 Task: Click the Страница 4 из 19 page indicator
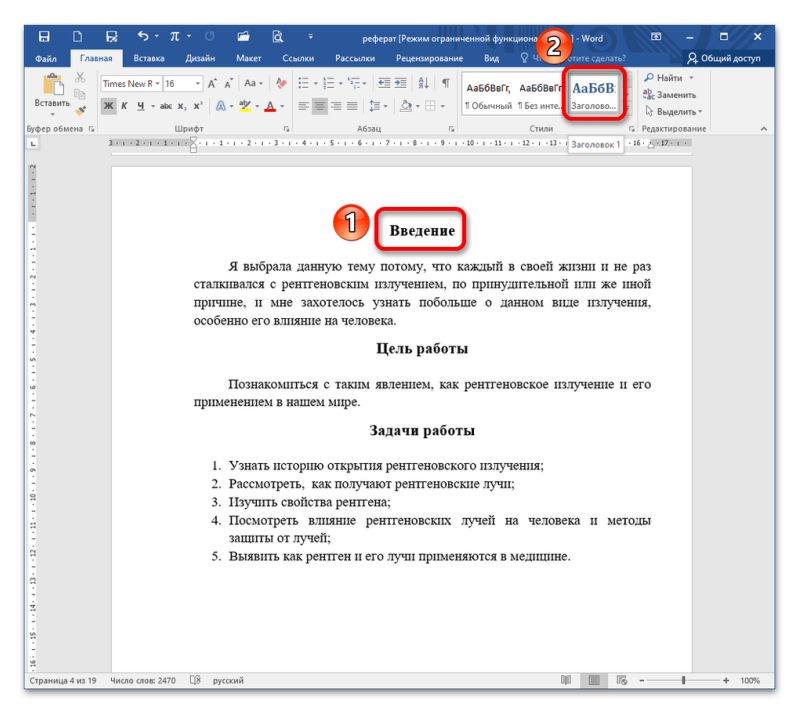pos(62,680)
